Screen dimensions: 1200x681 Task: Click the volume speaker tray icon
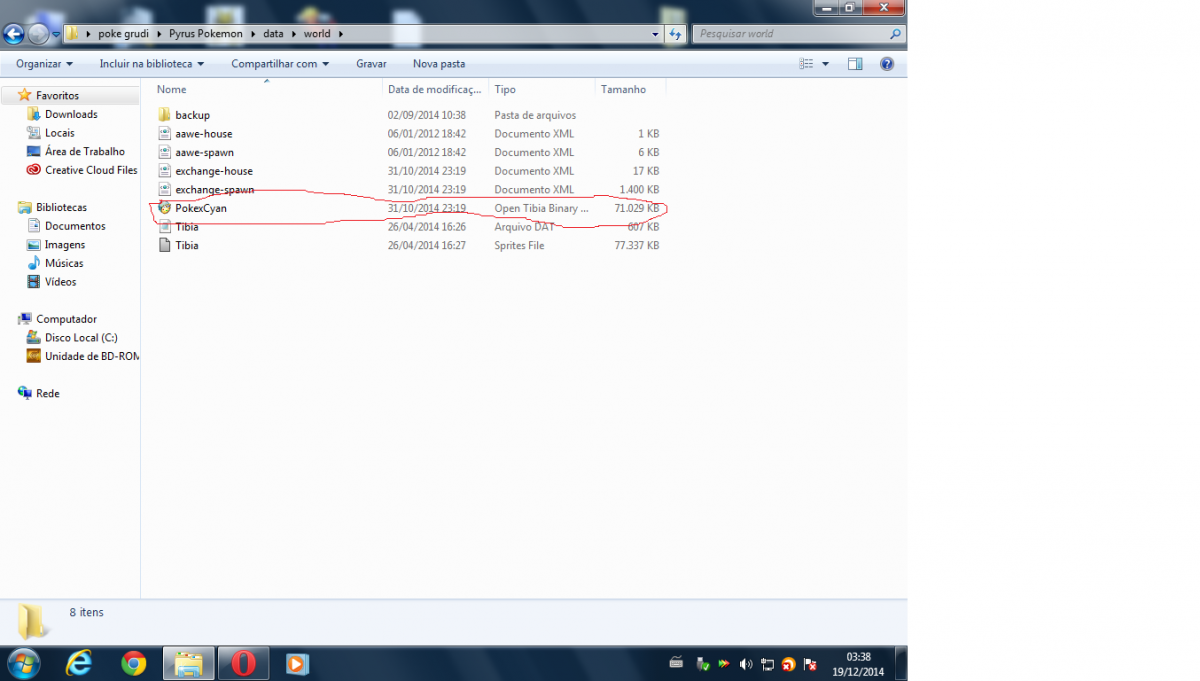(x=746, y=664)
